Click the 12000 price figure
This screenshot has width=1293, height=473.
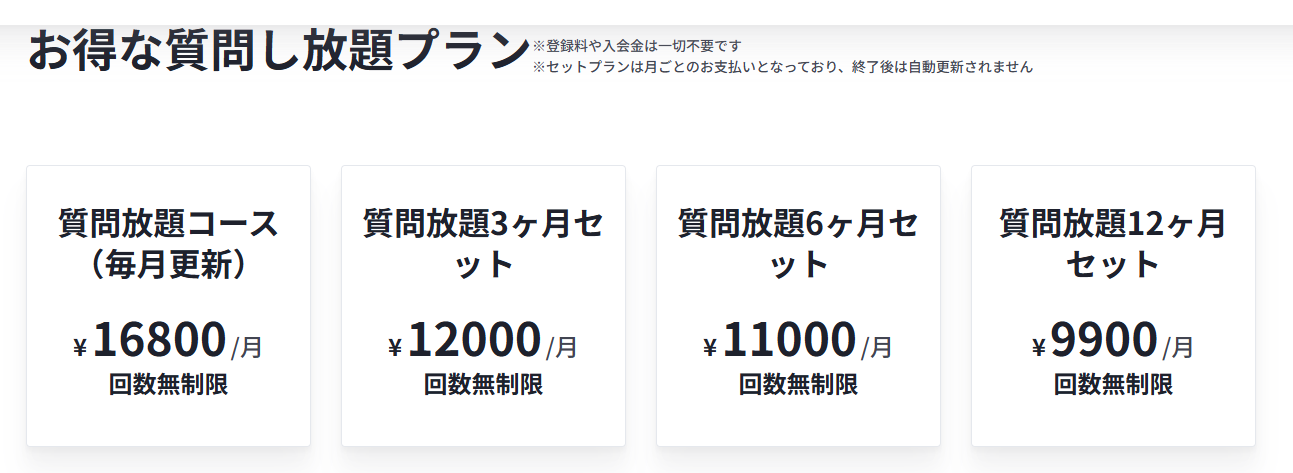(474, 340)
